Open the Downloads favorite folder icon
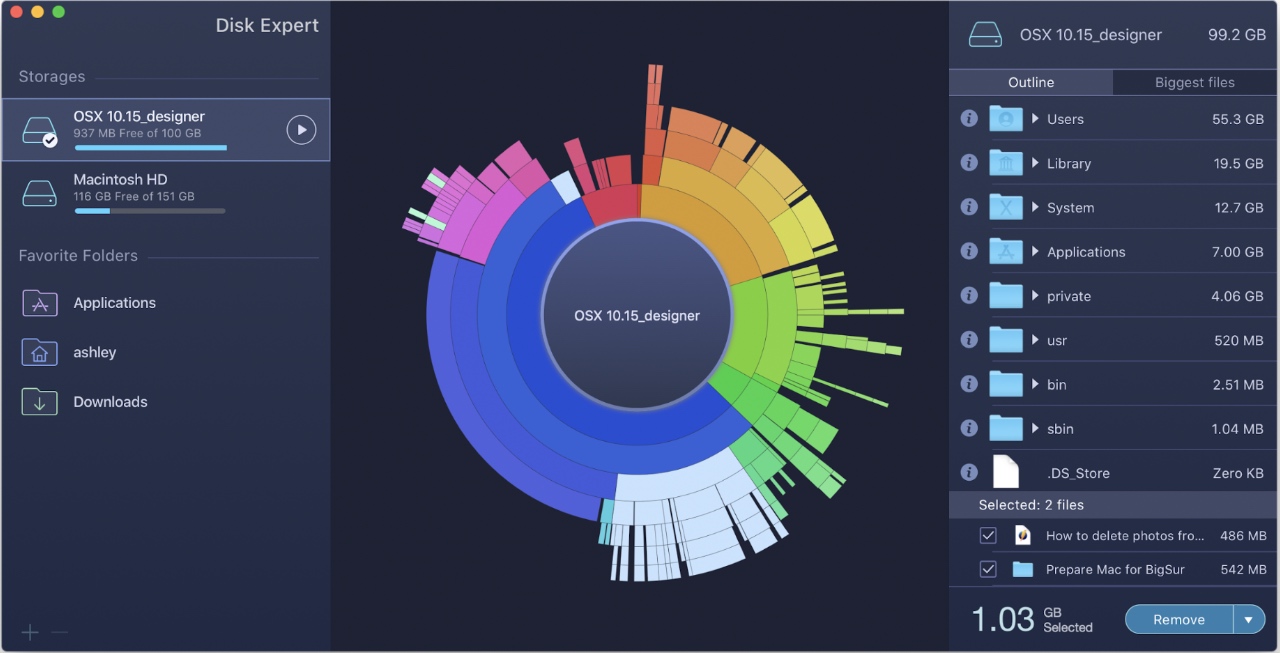 (40, 402)
